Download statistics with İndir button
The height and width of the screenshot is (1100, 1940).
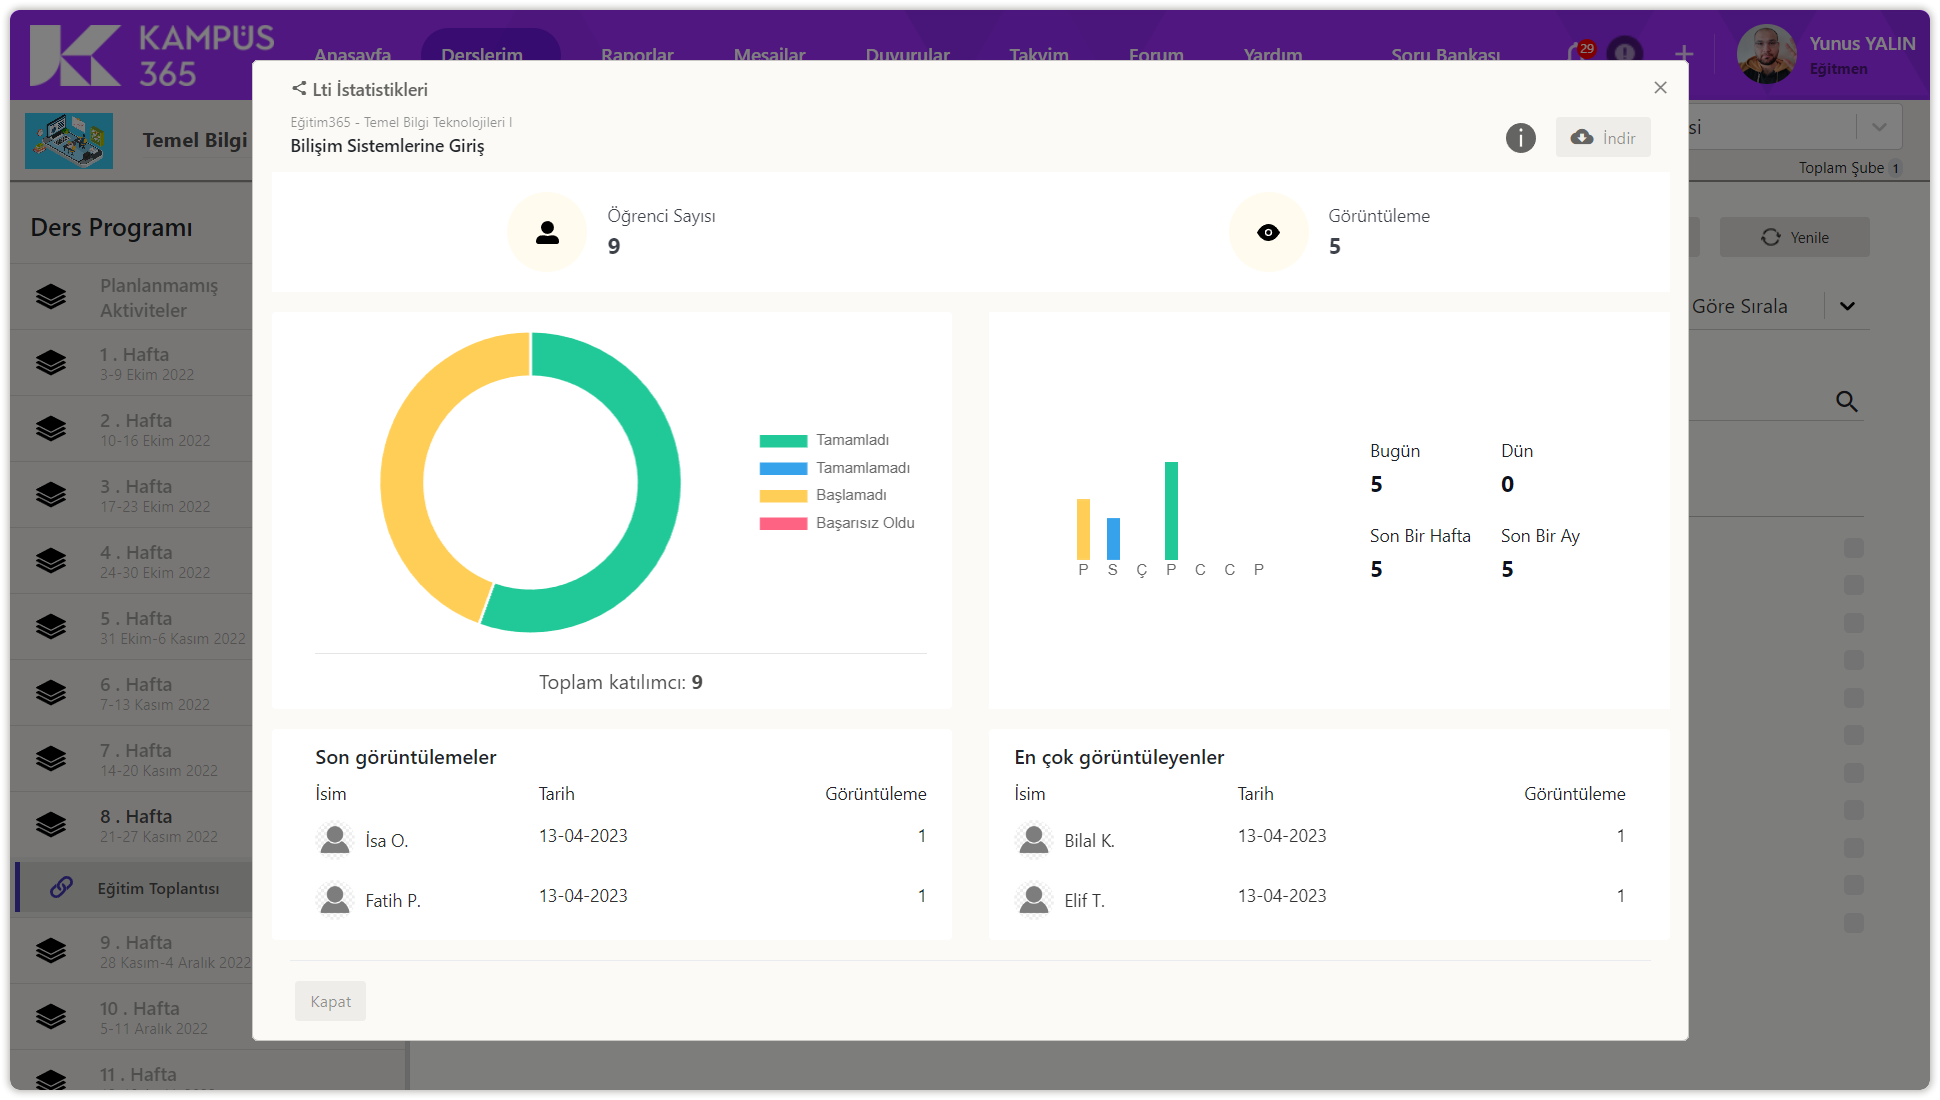point(1603,138)
